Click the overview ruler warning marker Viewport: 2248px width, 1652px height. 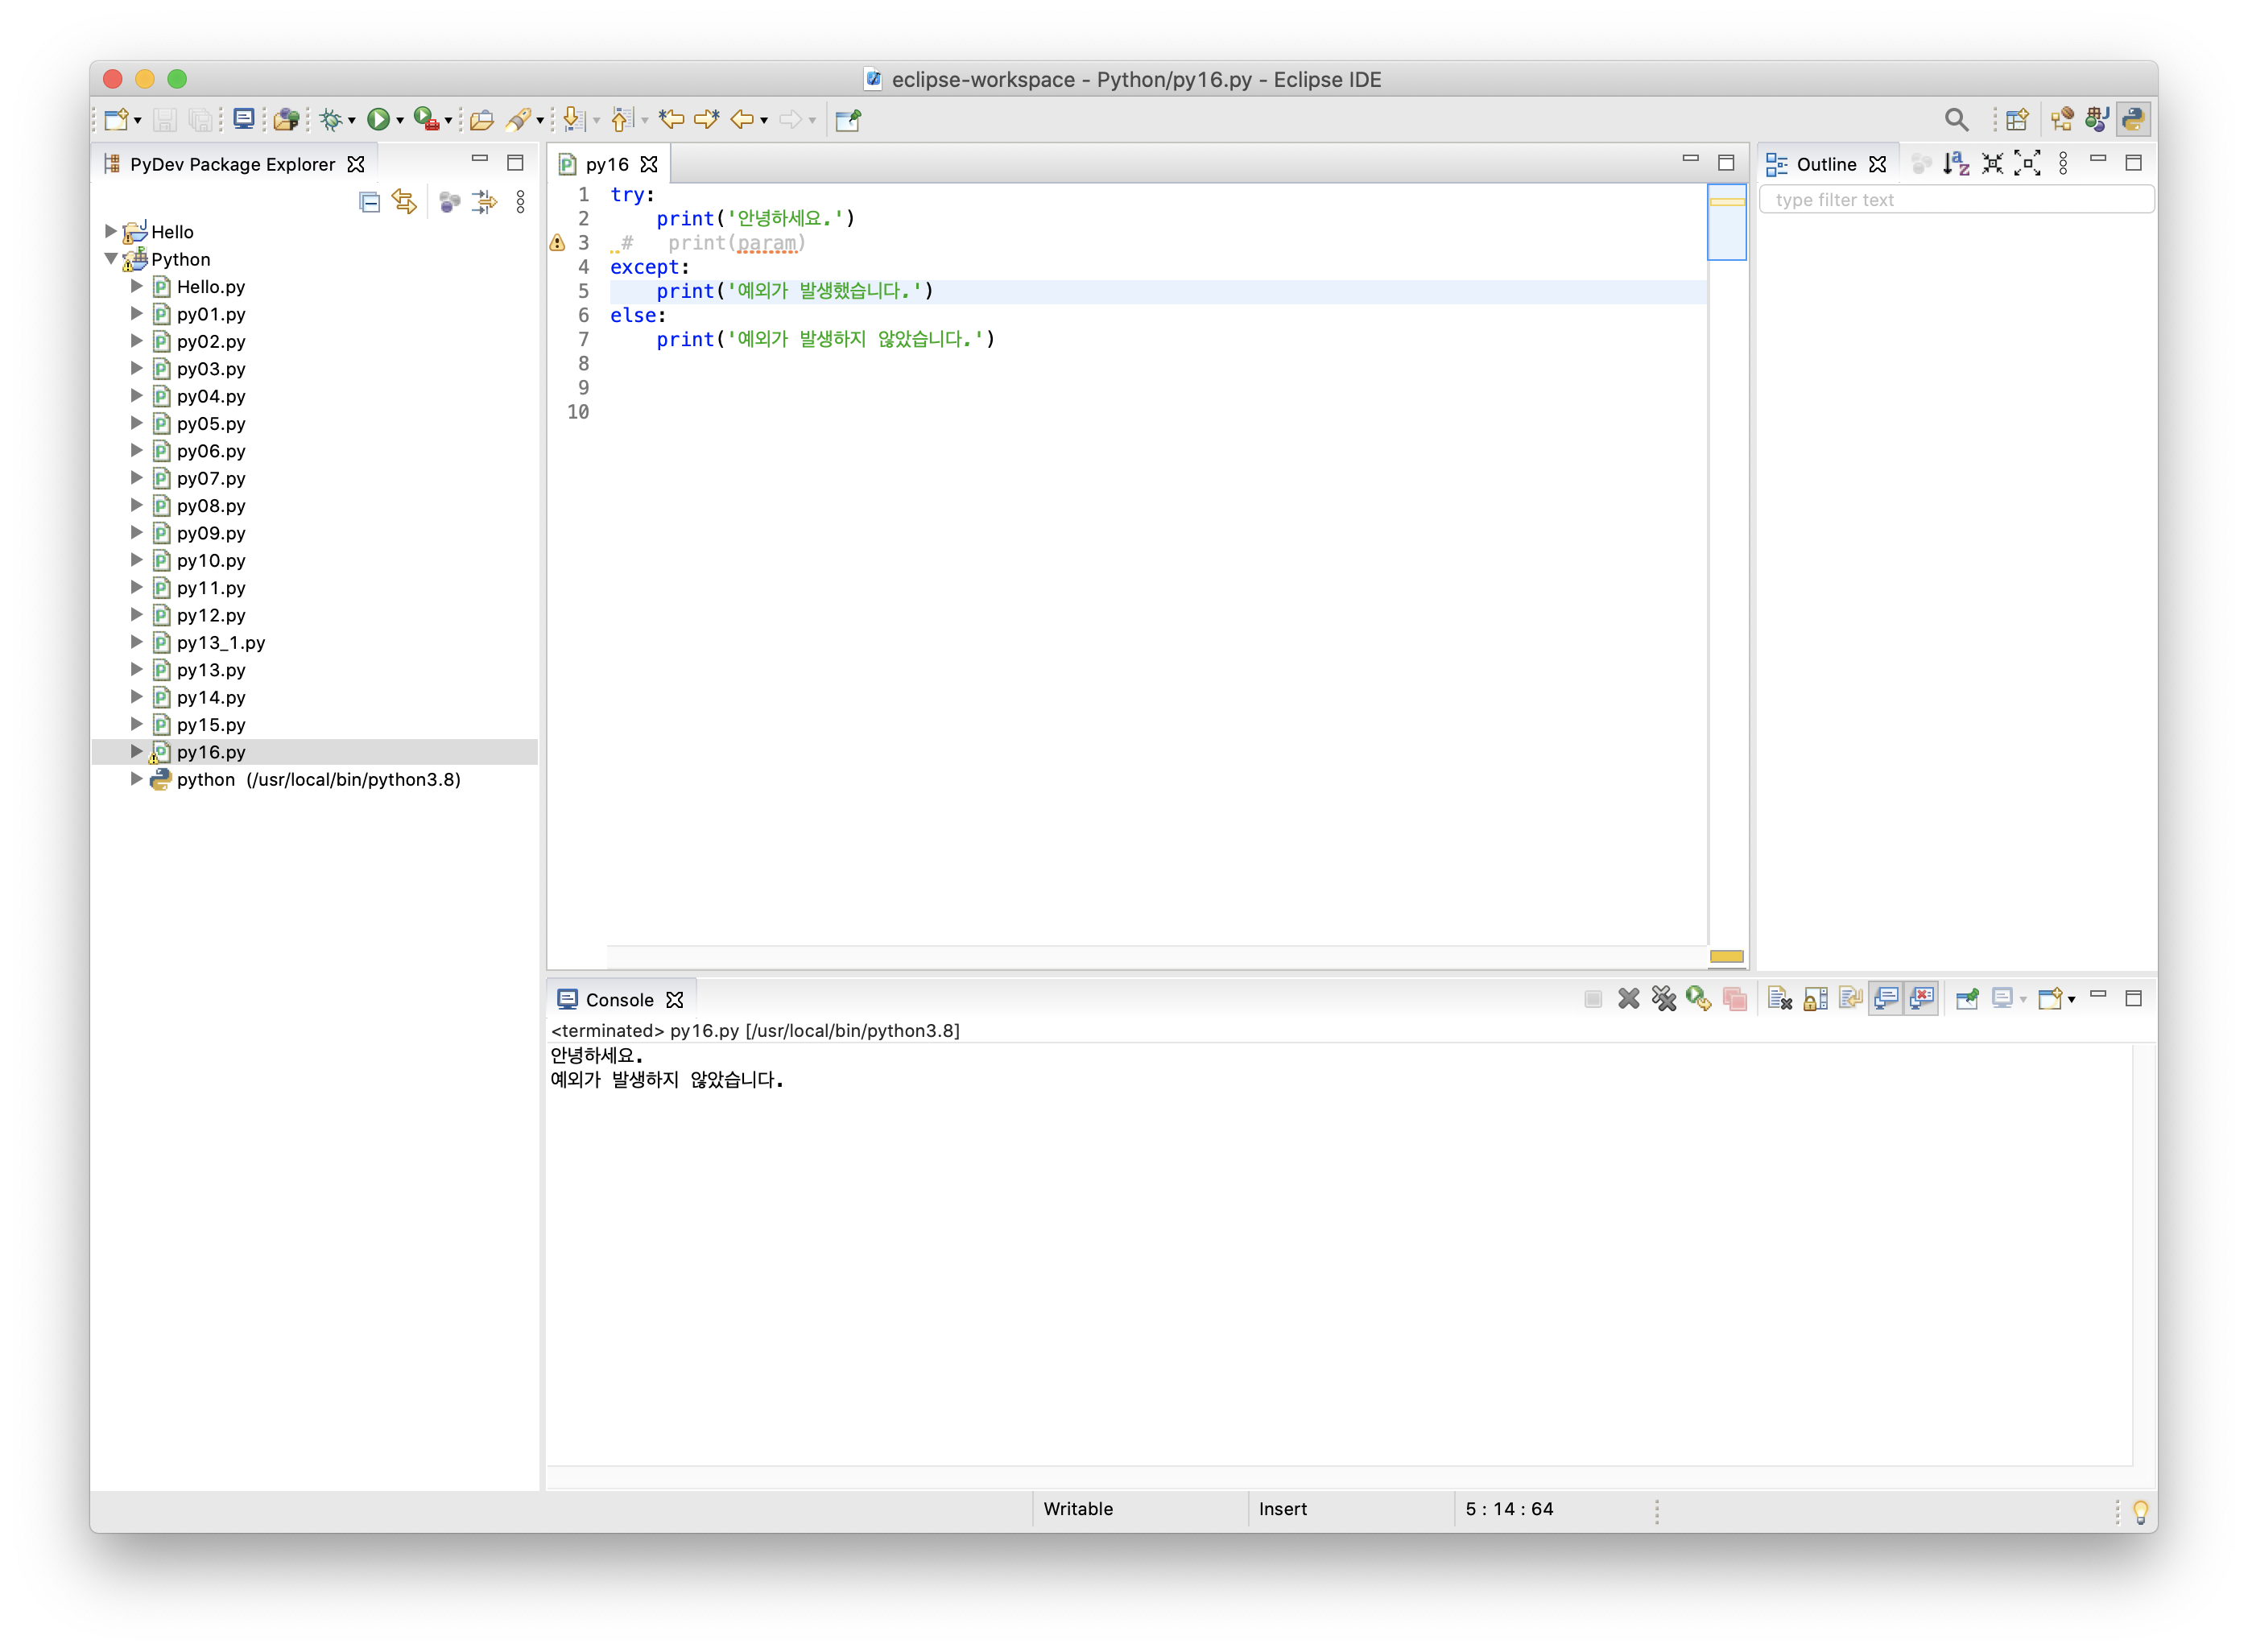(x=1726, y=202)
